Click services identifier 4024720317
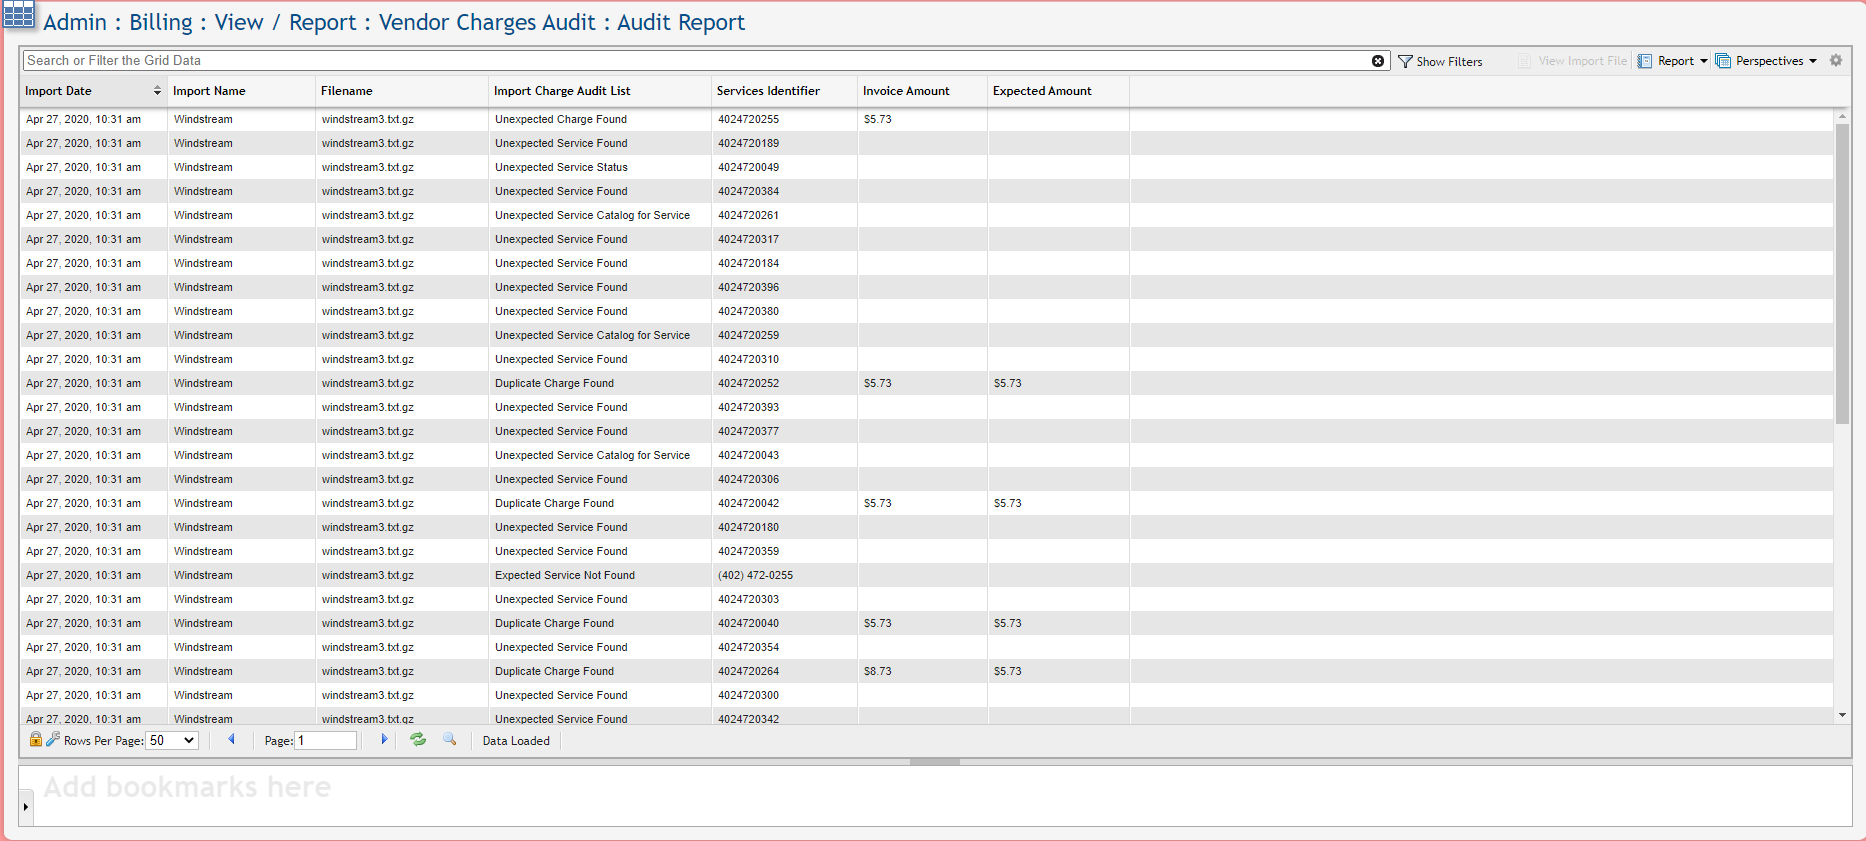Image resolution: width=1866 pixels, height=841 pixels. 748,239
